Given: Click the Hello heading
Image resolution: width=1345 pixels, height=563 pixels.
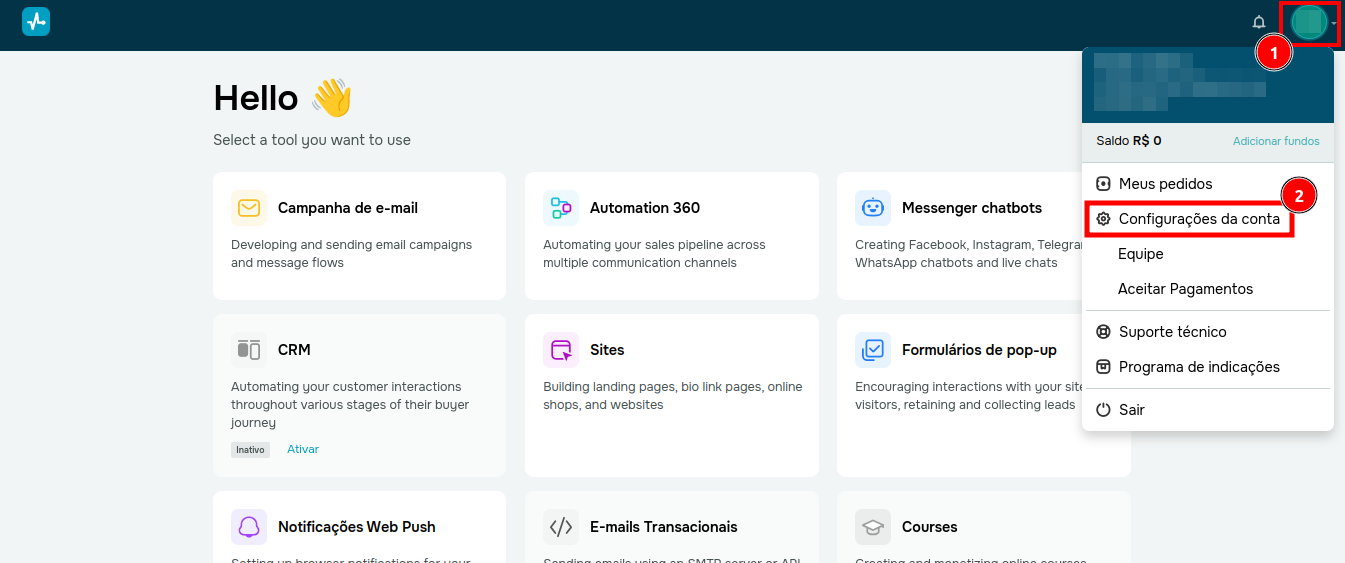Looking at the screenshot, I should pos(256,98).
